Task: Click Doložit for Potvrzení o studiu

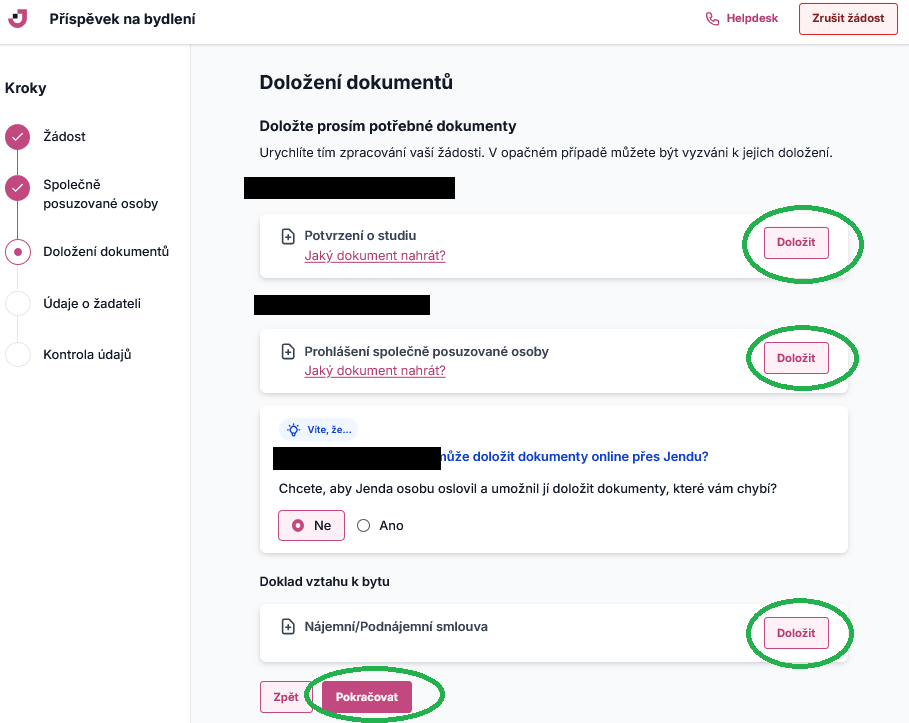Action: coord(796,242)
